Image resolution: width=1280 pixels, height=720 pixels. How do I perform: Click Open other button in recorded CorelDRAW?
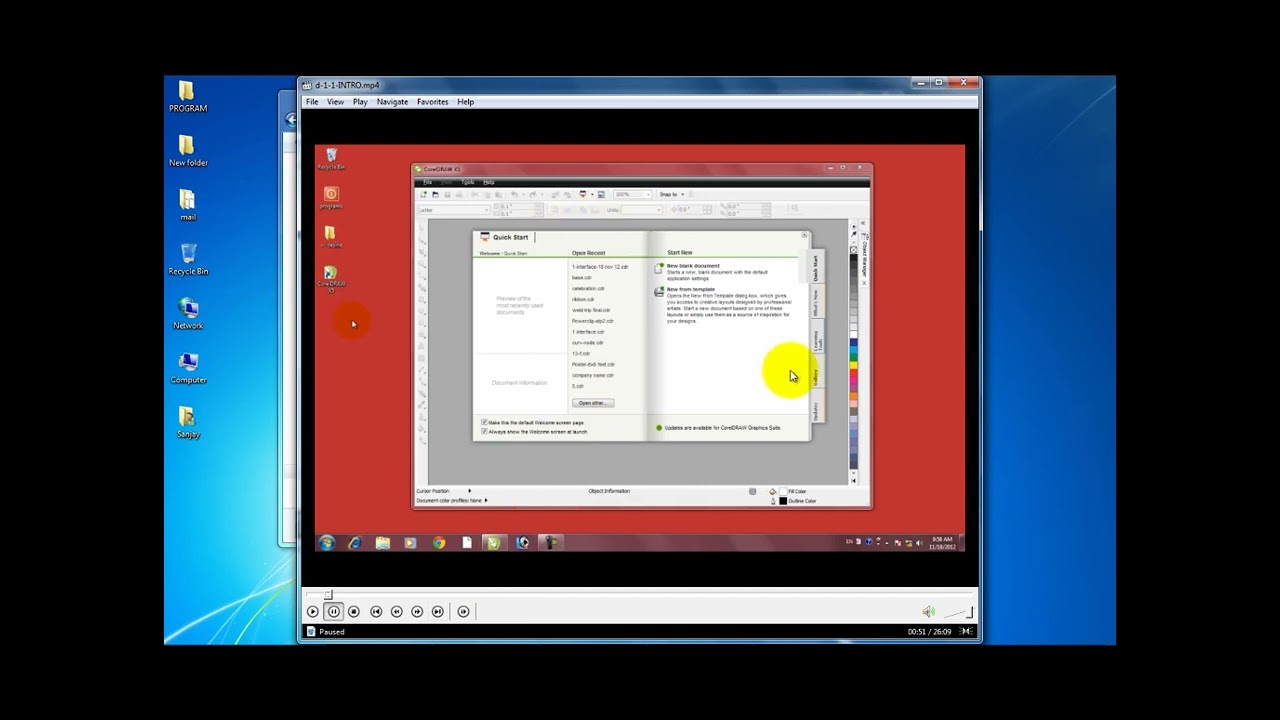(x=593, y=403)
